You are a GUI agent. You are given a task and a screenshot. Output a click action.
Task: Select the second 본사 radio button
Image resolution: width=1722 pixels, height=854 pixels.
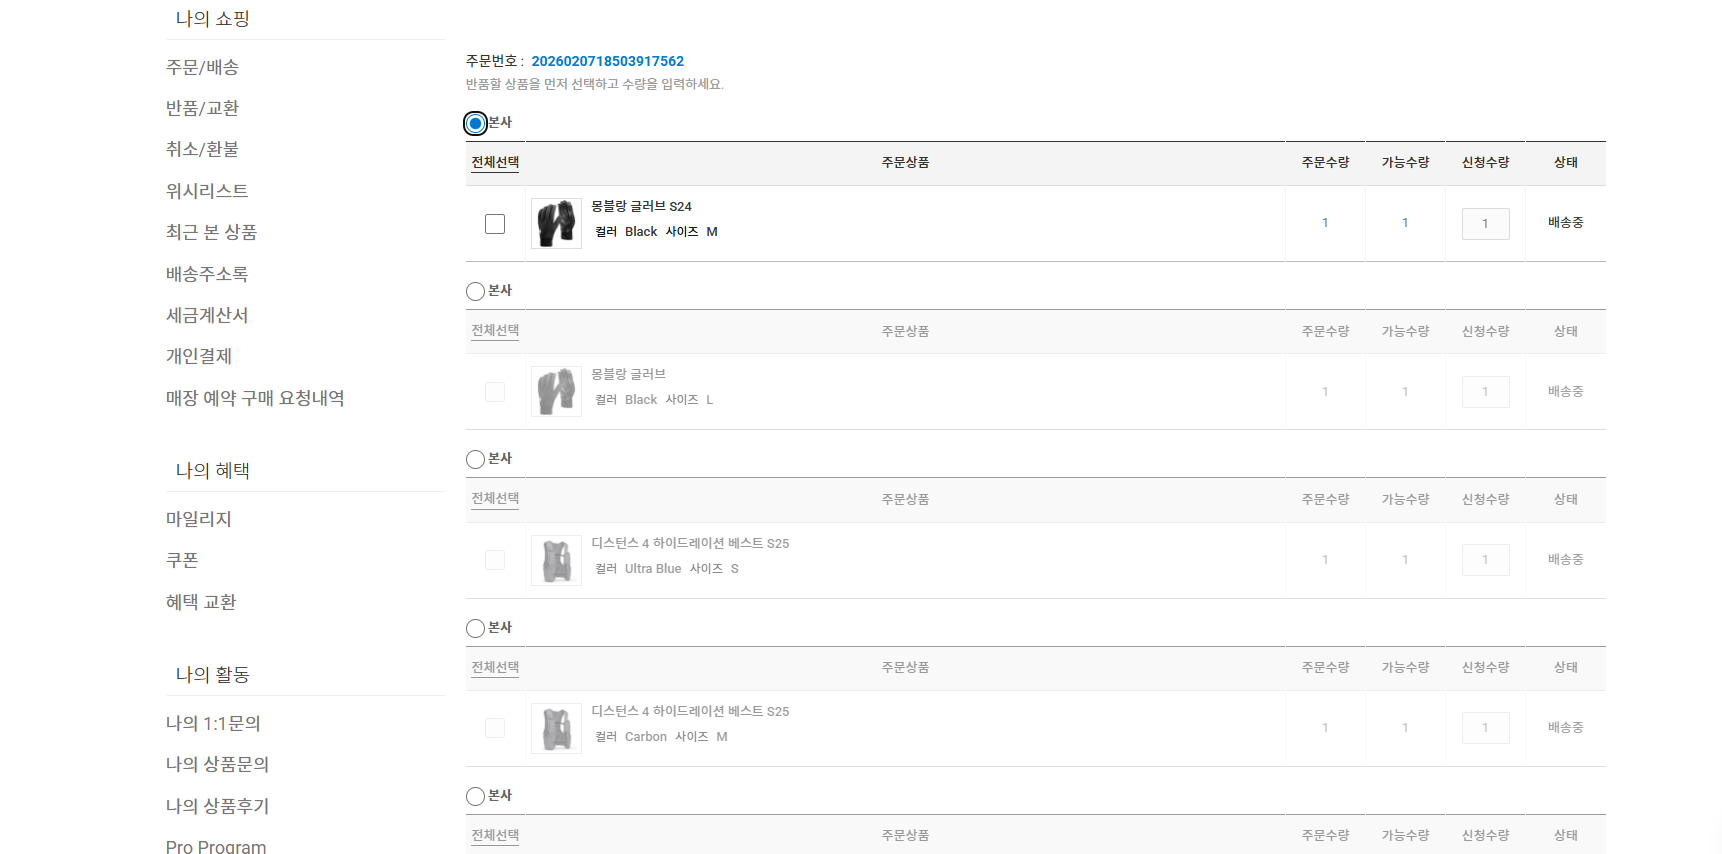[476, 291]
